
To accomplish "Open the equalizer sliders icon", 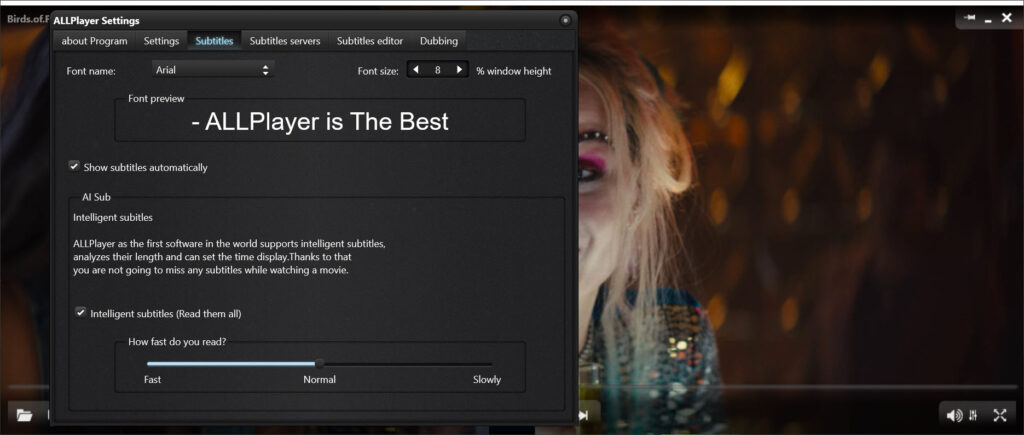I will (974, 415).
